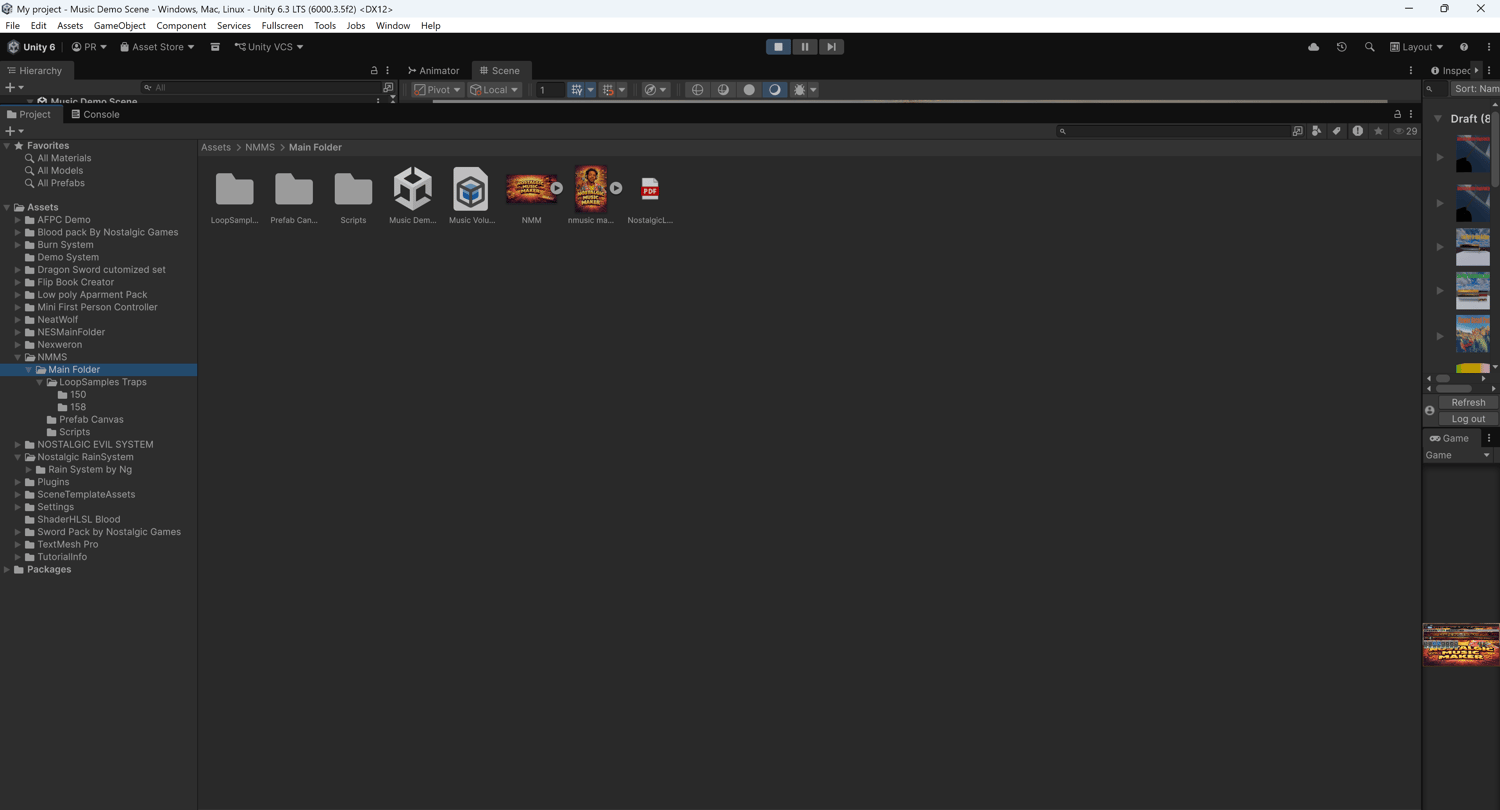Switch to the Scene tab
This screenshot has width=1500, height=810.
click(499, 71)
